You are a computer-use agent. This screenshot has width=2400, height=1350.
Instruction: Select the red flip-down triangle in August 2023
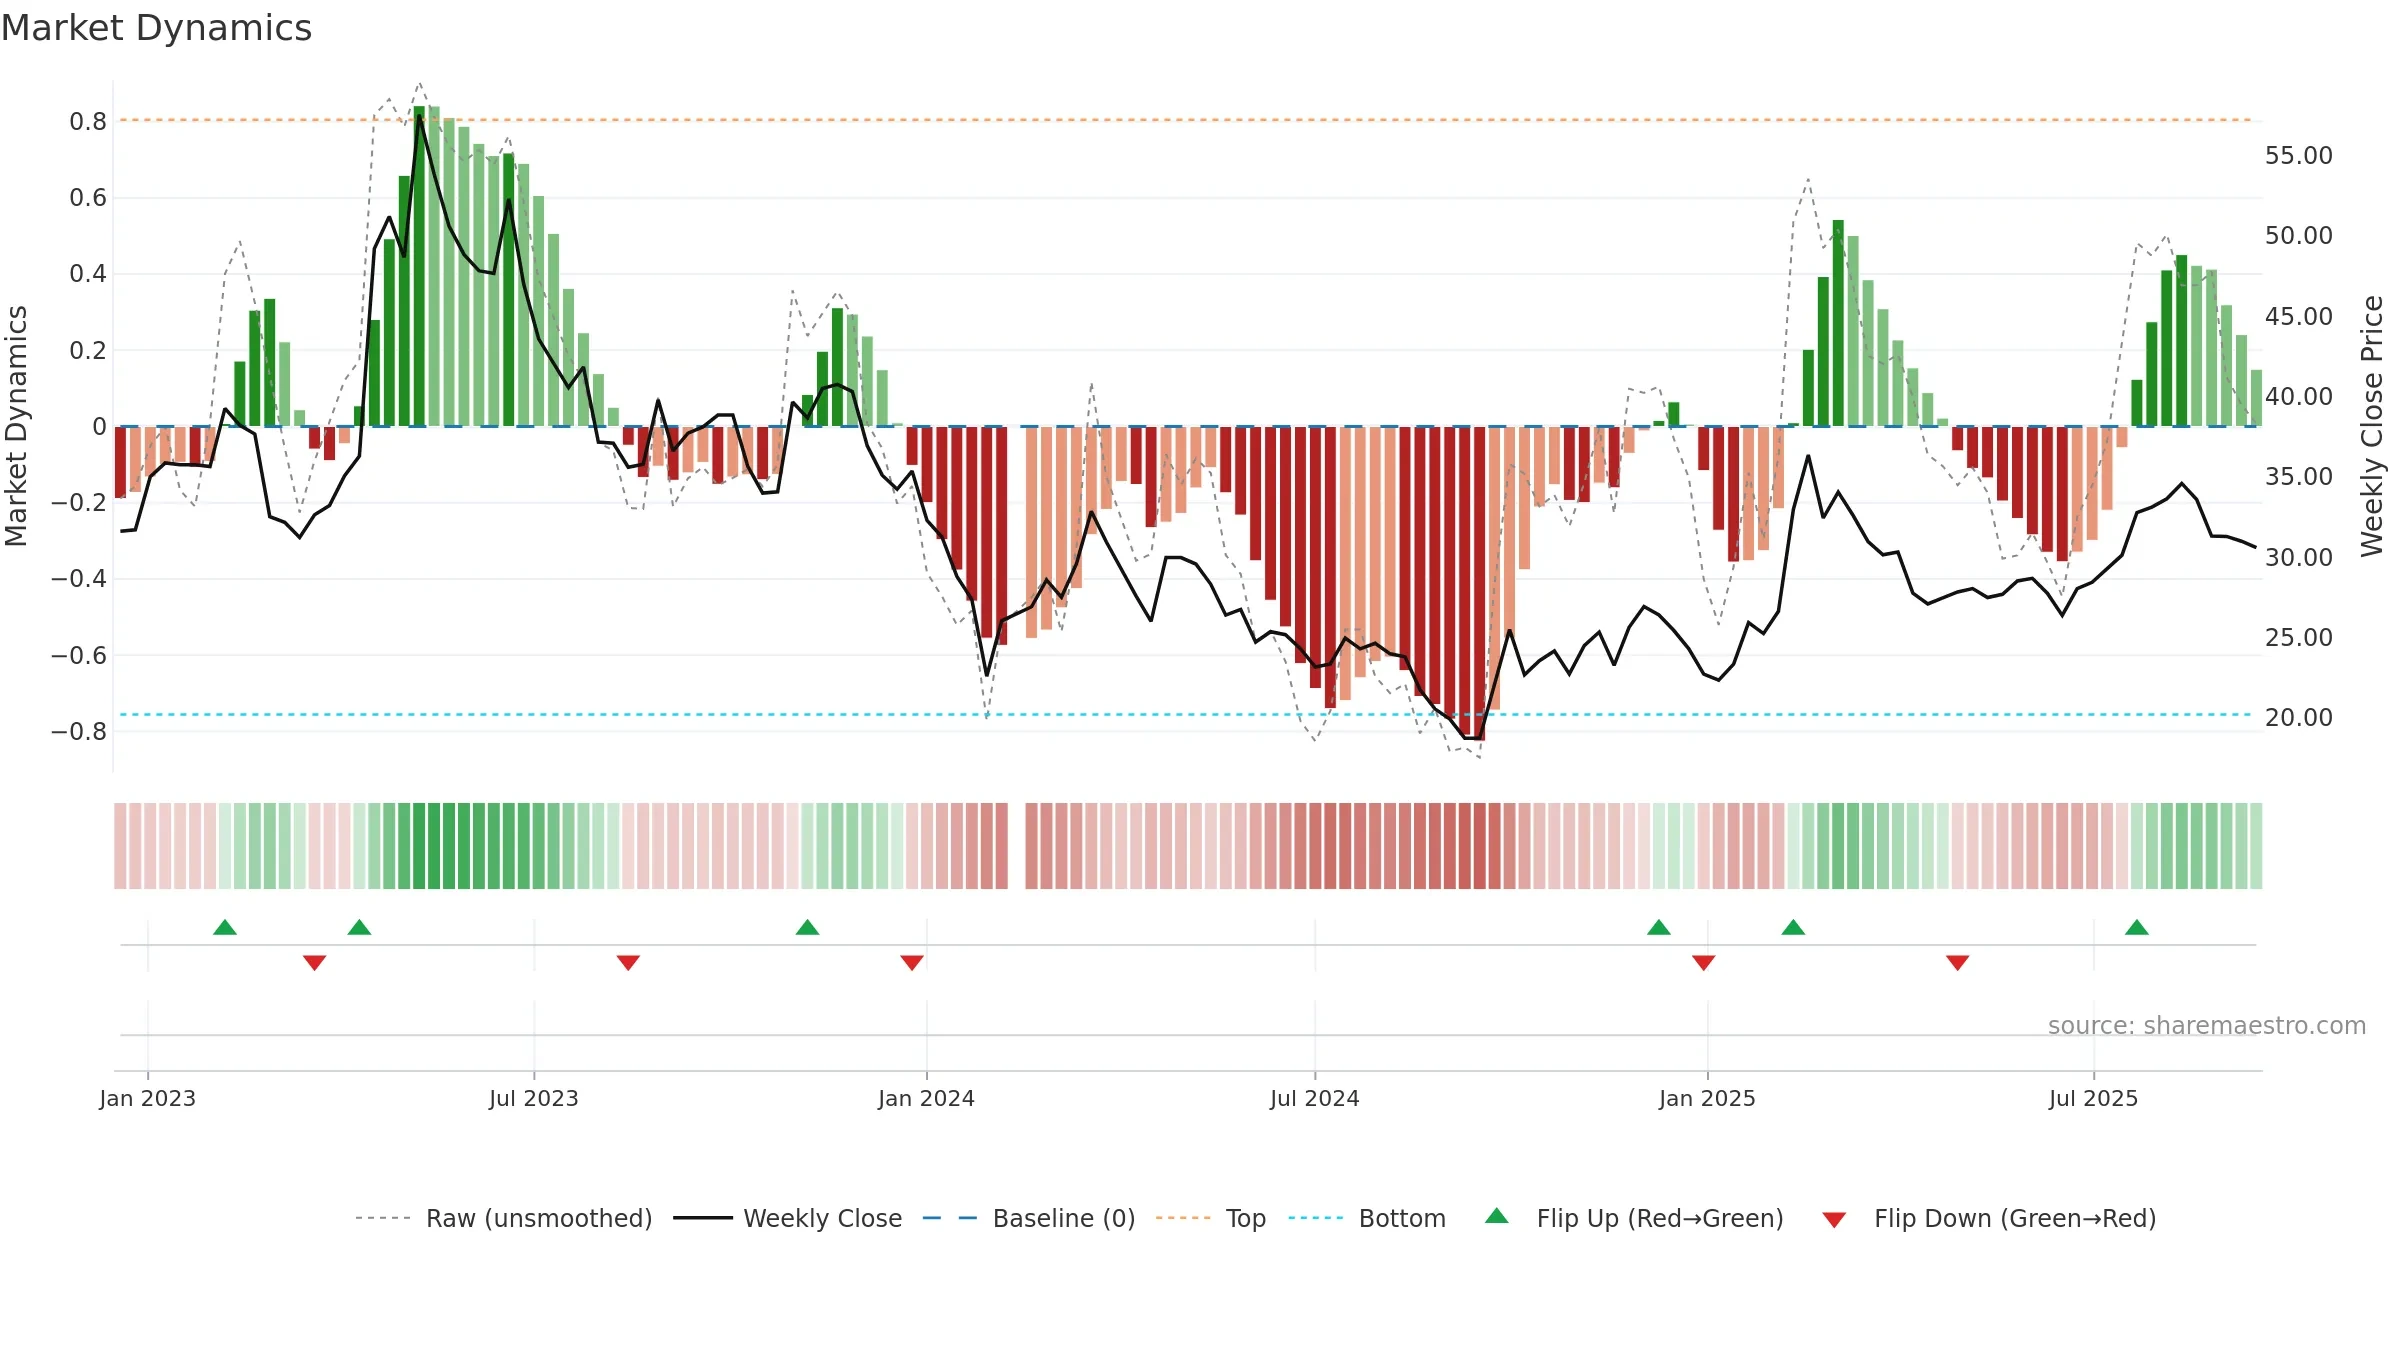coord(628,963)
